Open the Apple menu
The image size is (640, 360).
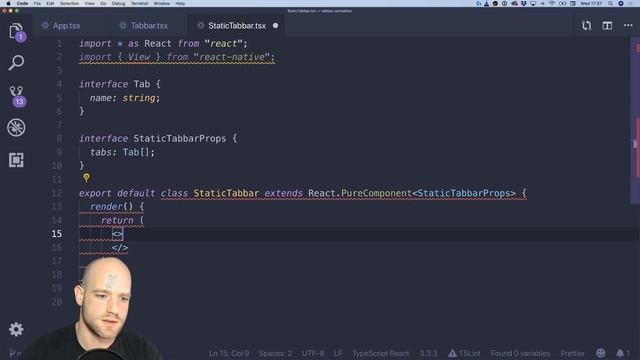(x=8, y=3)
